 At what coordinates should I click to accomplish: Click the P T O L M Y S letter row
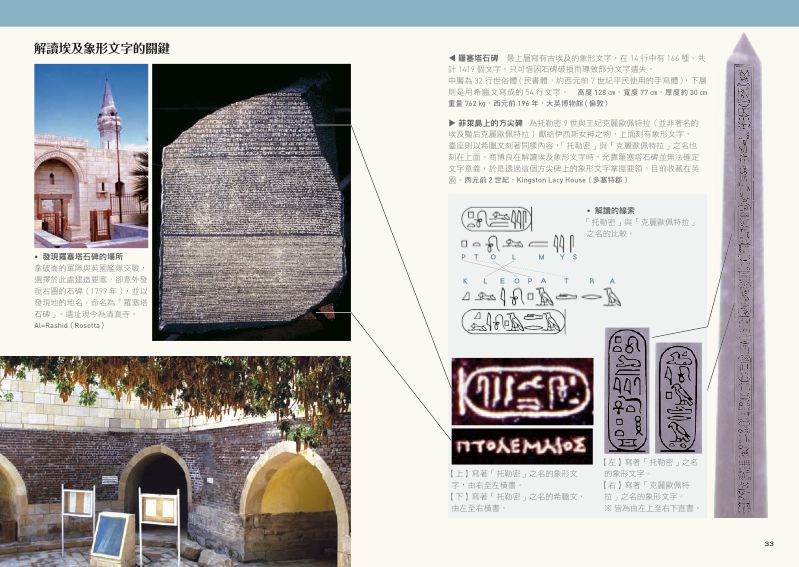[x=520, y=257]
